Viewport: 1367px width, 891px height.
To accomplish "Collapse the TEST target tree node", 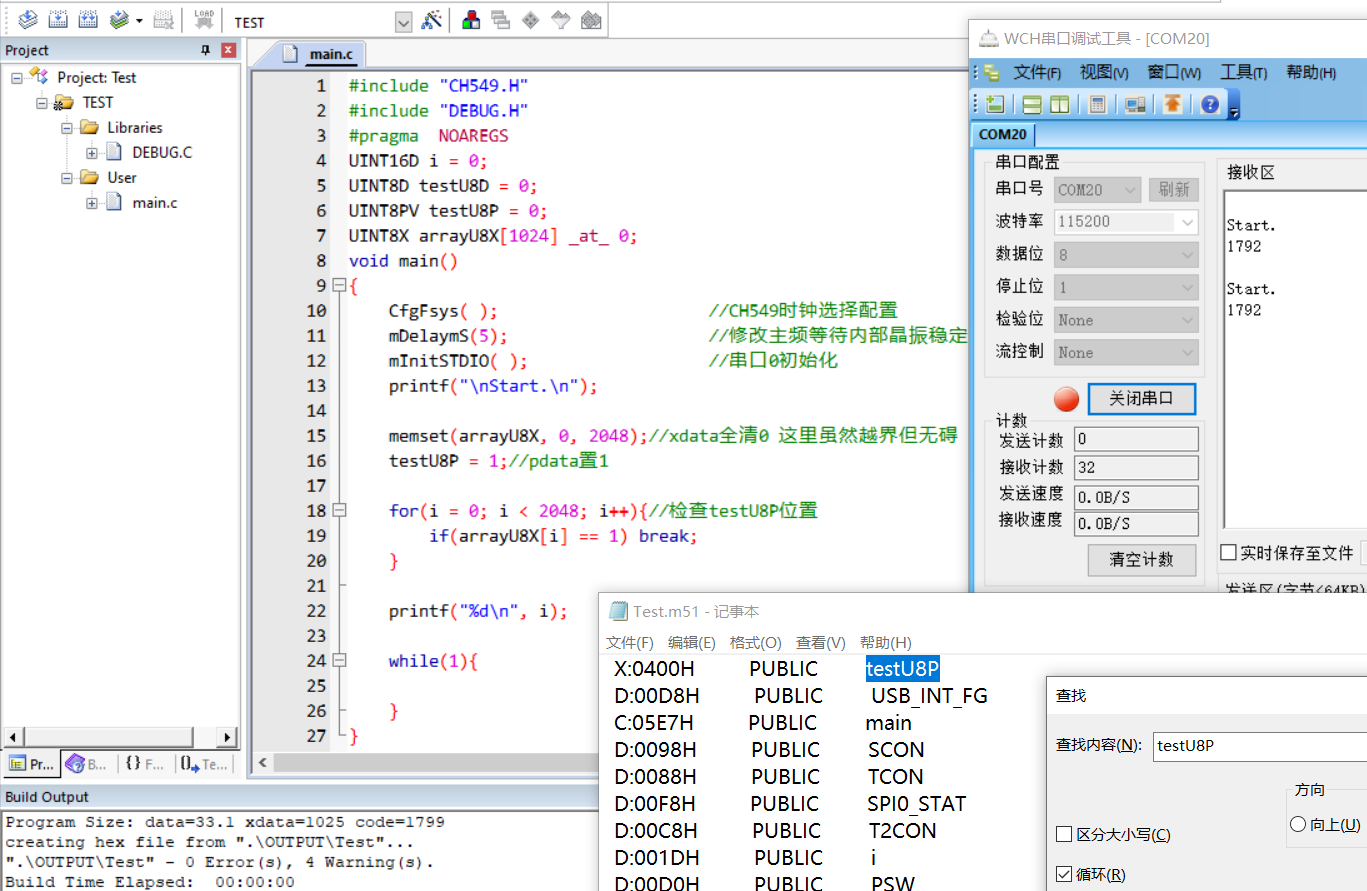I will (x=42, y=102).
